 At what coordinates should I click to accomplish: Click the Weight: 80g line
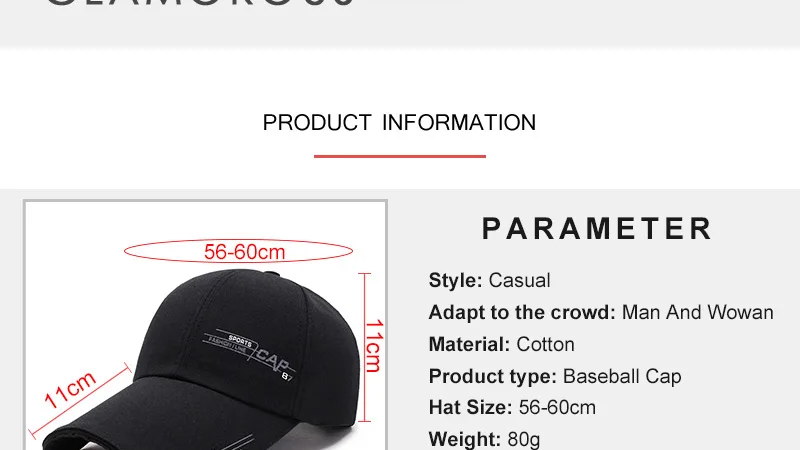pyautogui.click(x=484, y=439)
